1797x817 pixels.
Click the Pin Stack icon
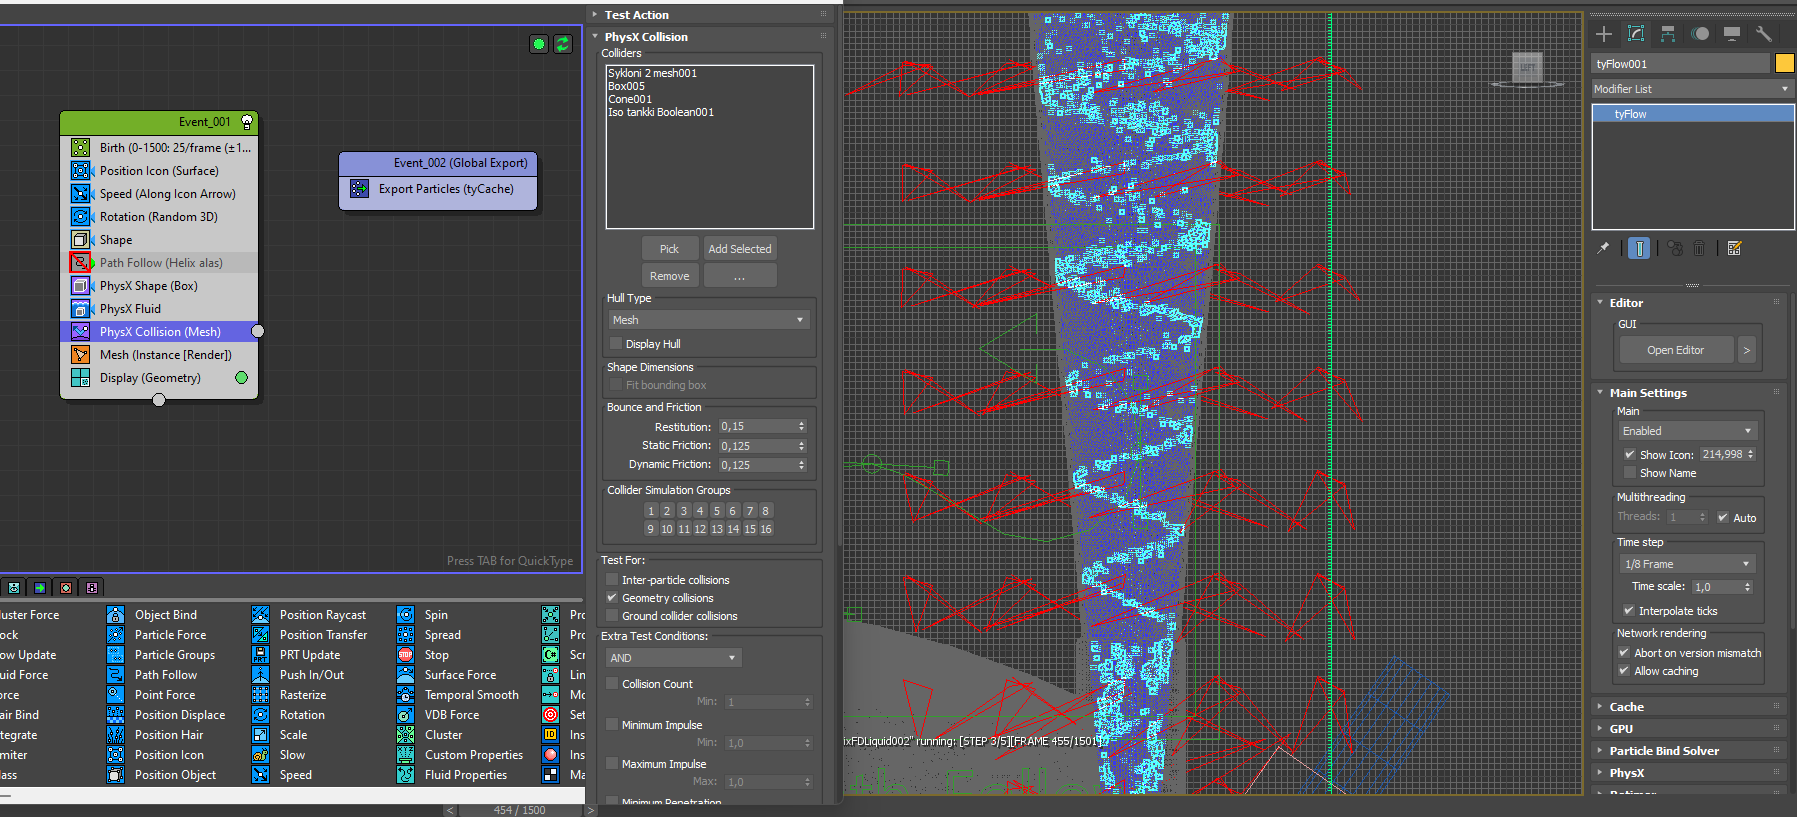(x=1603, y=248)
